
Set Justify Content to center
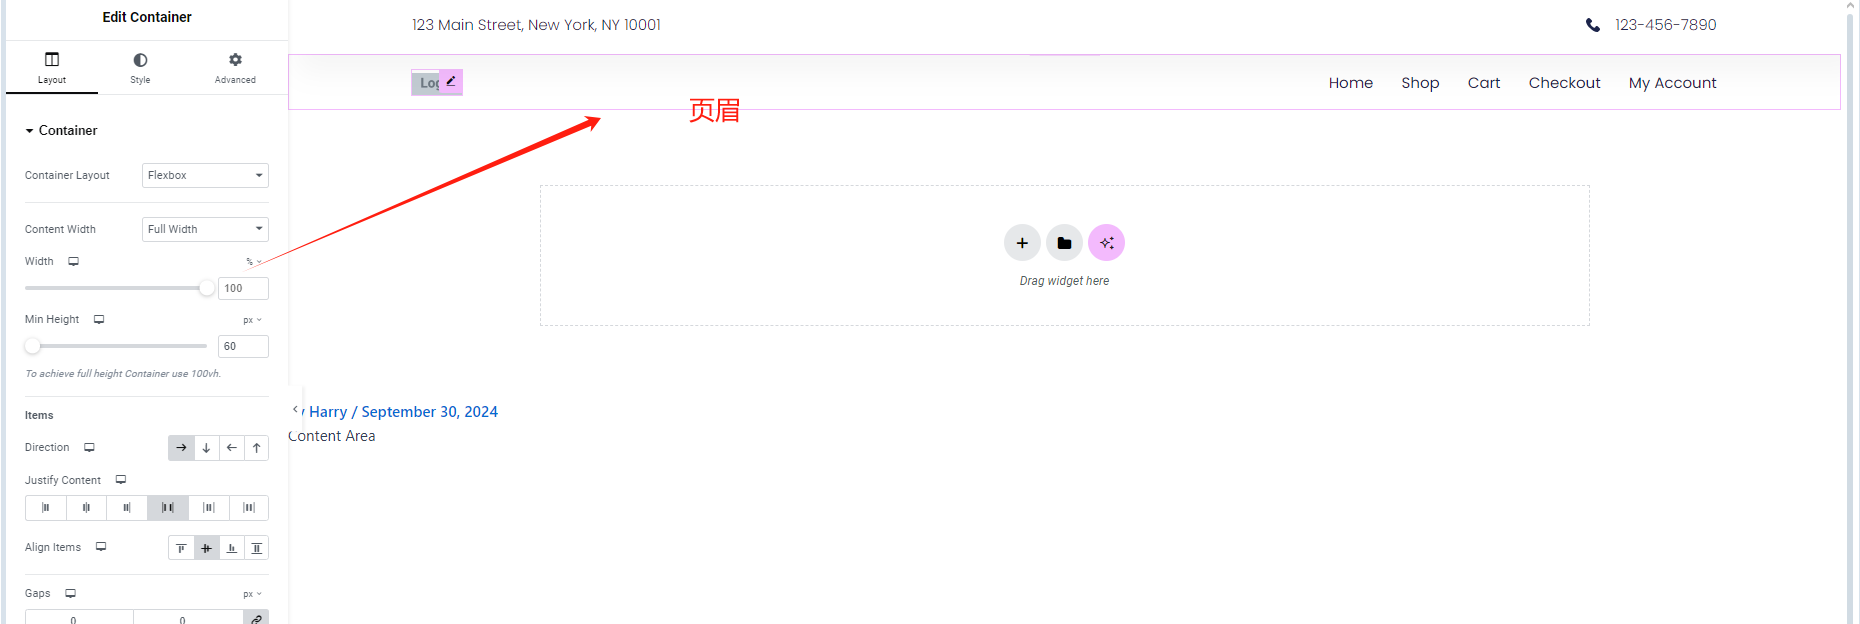(86, 508)
